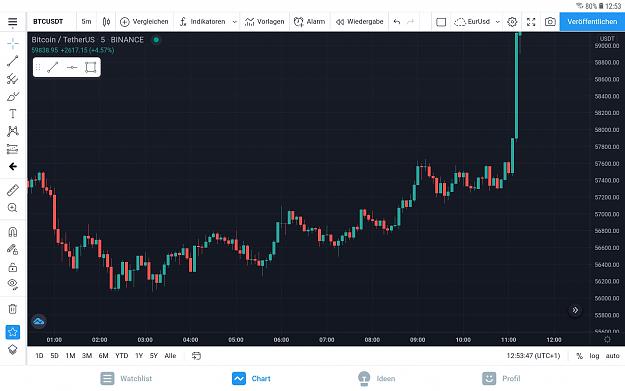
Task: Click the BTCUSDT symbol search field
Action: coord(48,22)
